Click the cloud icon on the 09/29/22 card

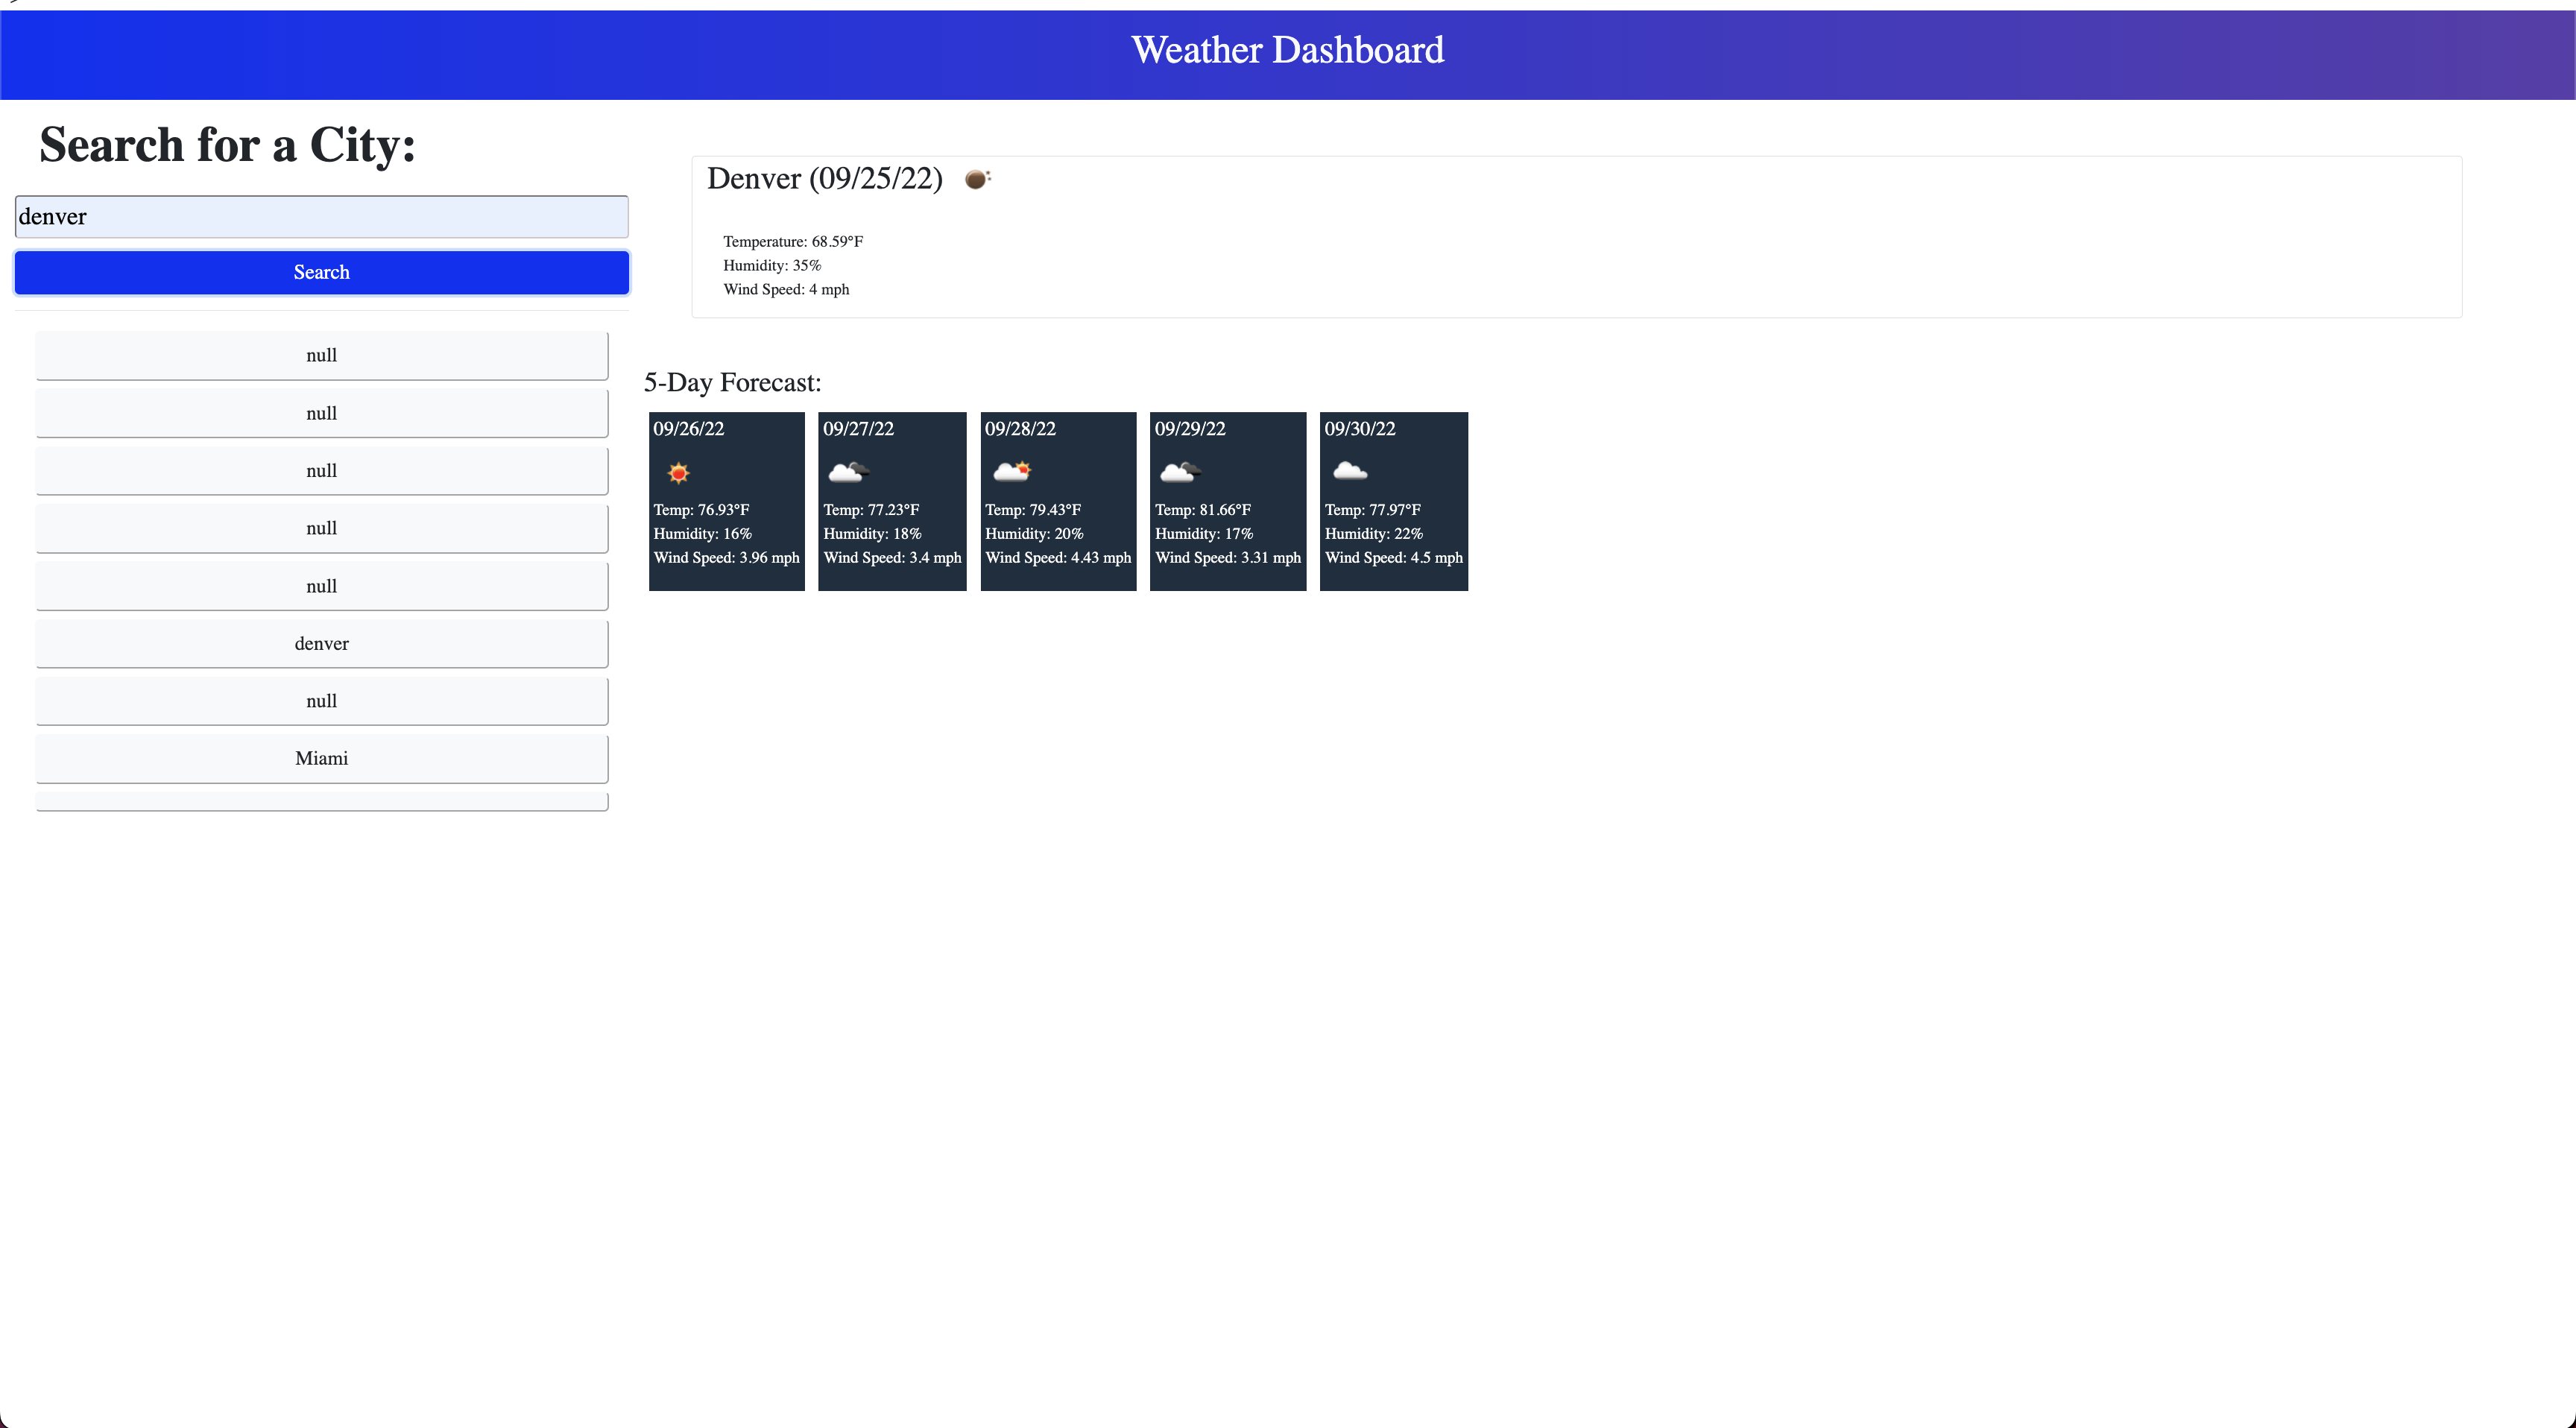(1180, 472)
